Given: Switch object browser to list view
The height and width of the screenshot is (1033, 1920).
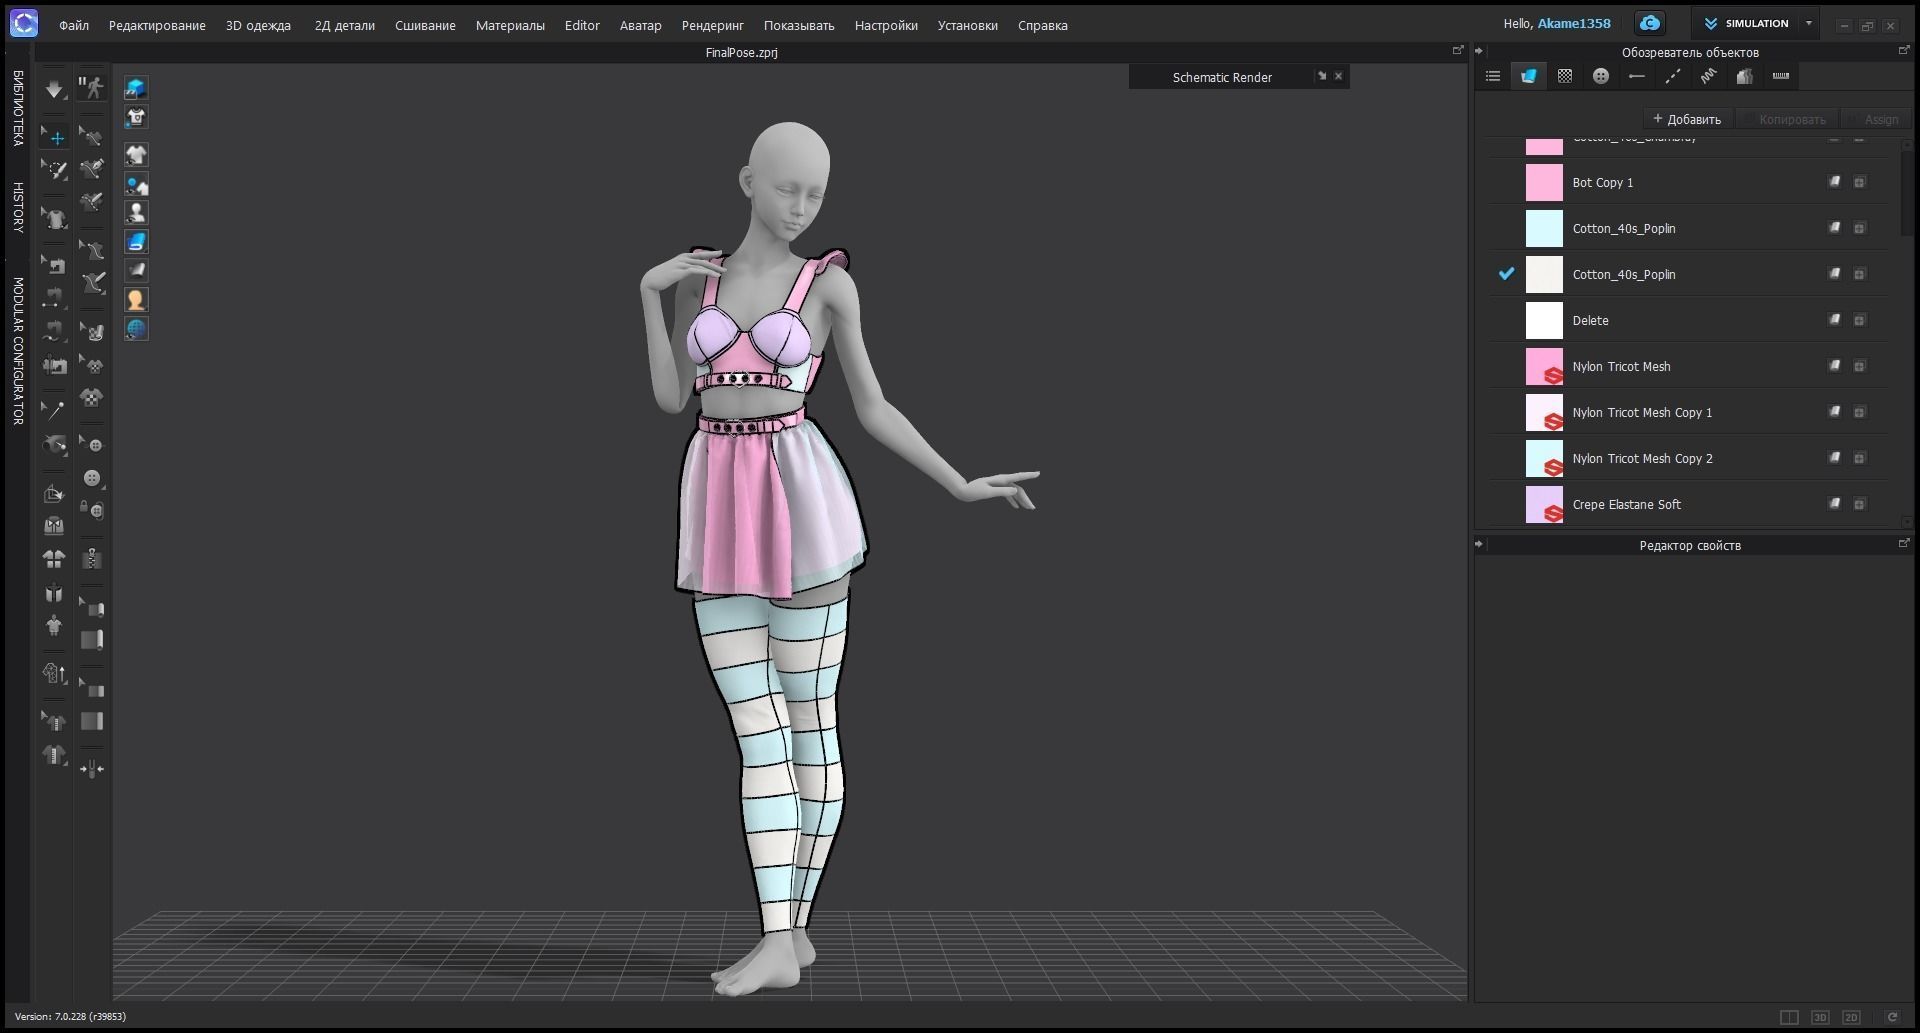Looking at the screenshot, I should point(1492,75).
